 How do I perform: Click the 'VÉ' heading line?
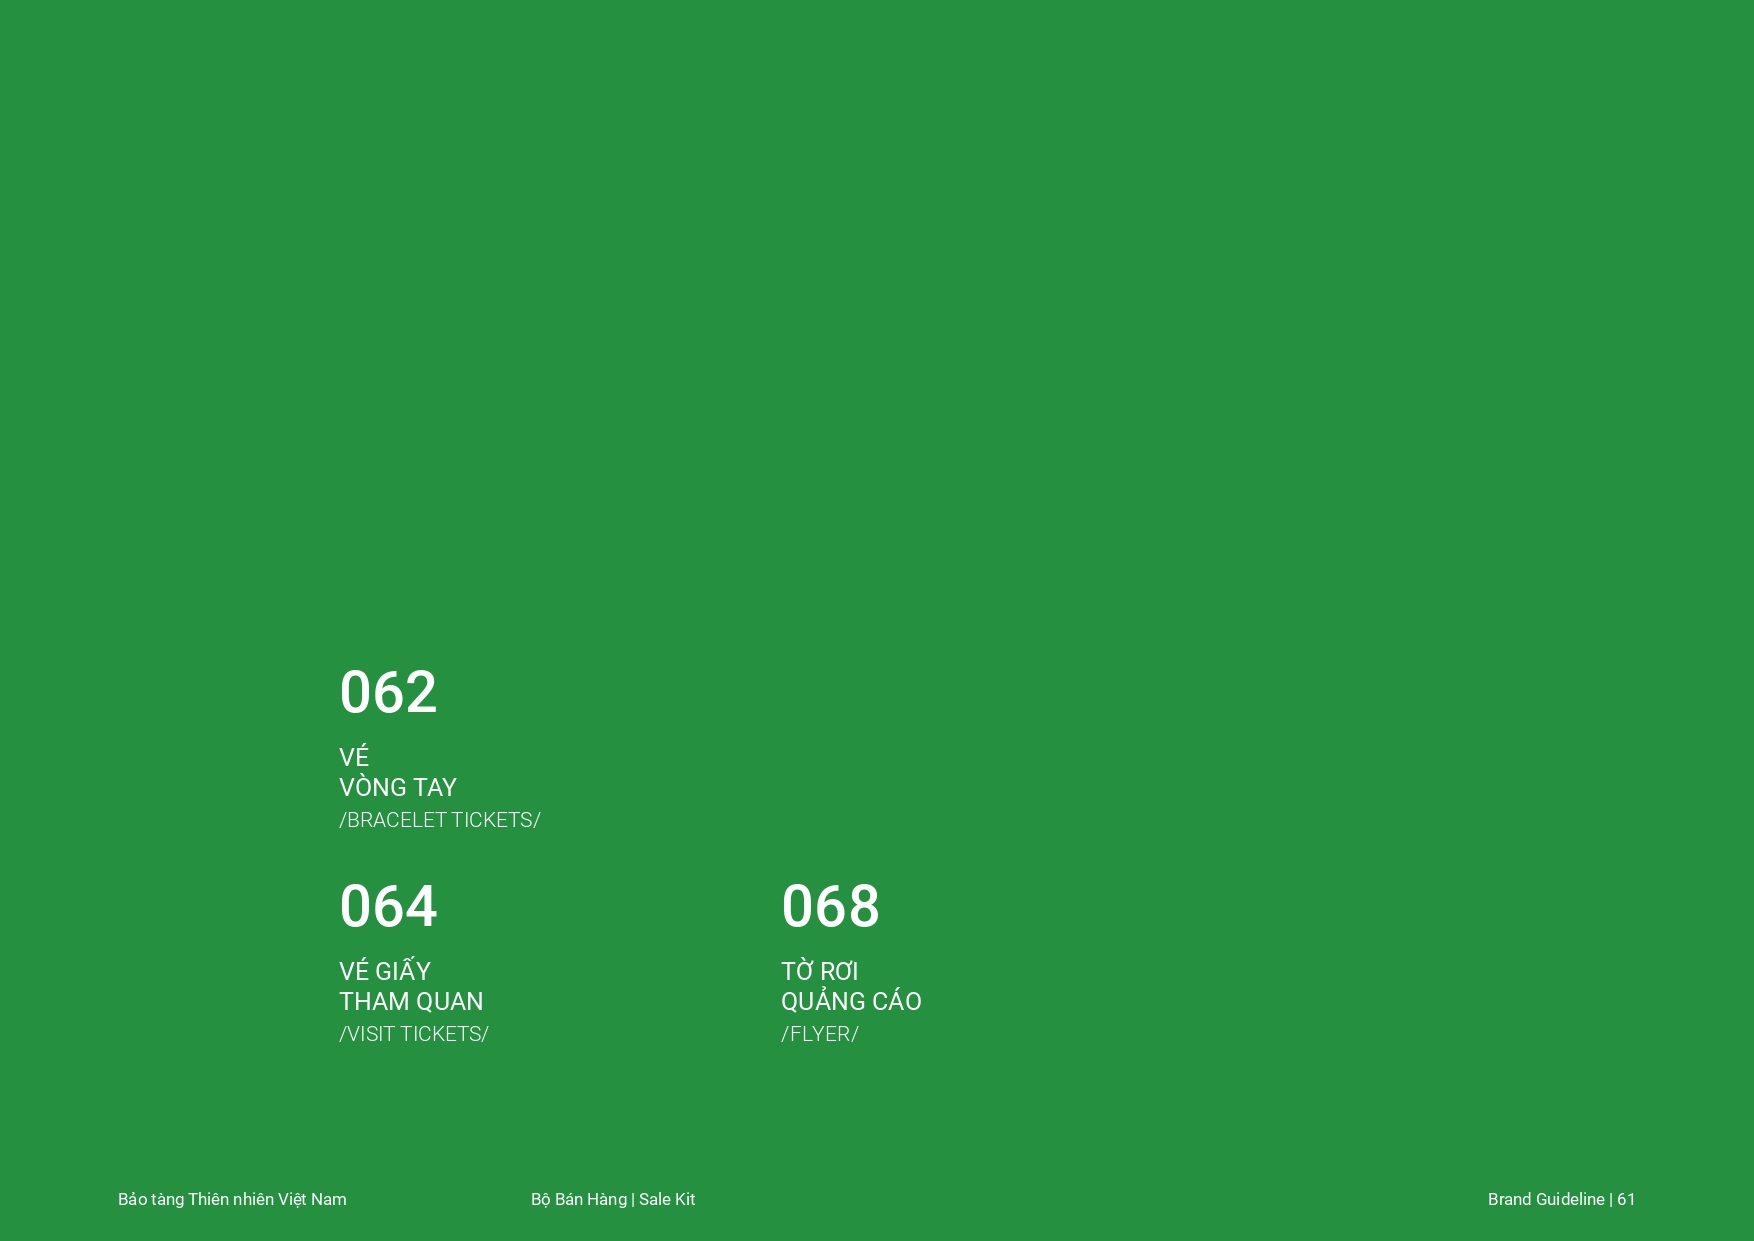(354, 756)
